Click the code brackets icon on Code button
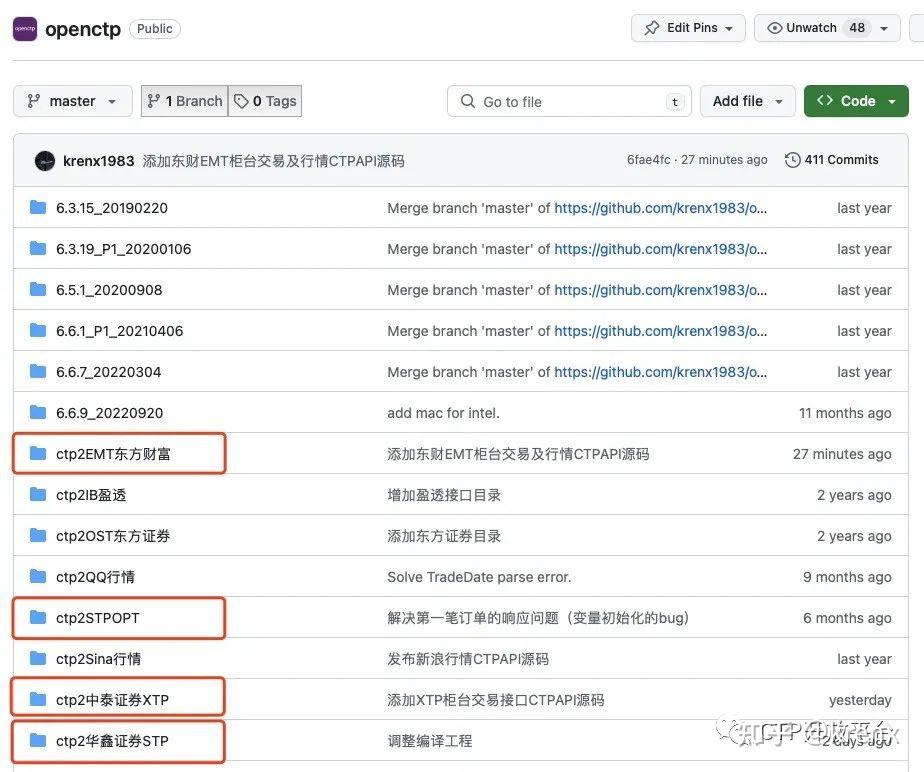 825,101
